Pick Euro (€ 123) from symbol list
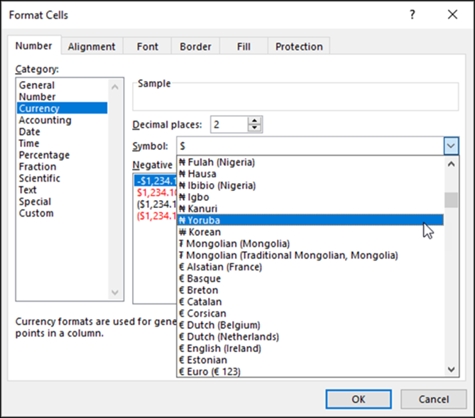475x418 pixels. [310, 371]
